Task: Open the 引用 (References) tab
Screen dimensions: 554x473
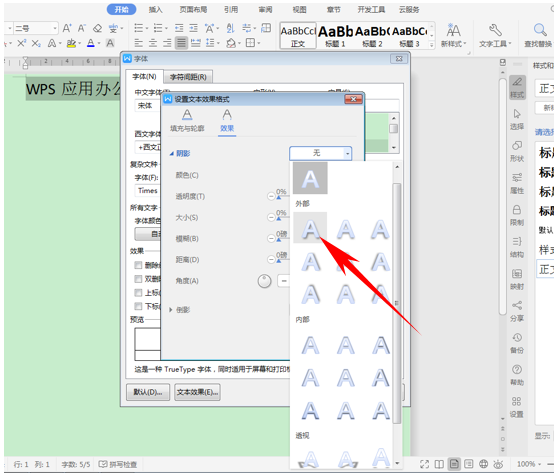Action: point(231,10)
